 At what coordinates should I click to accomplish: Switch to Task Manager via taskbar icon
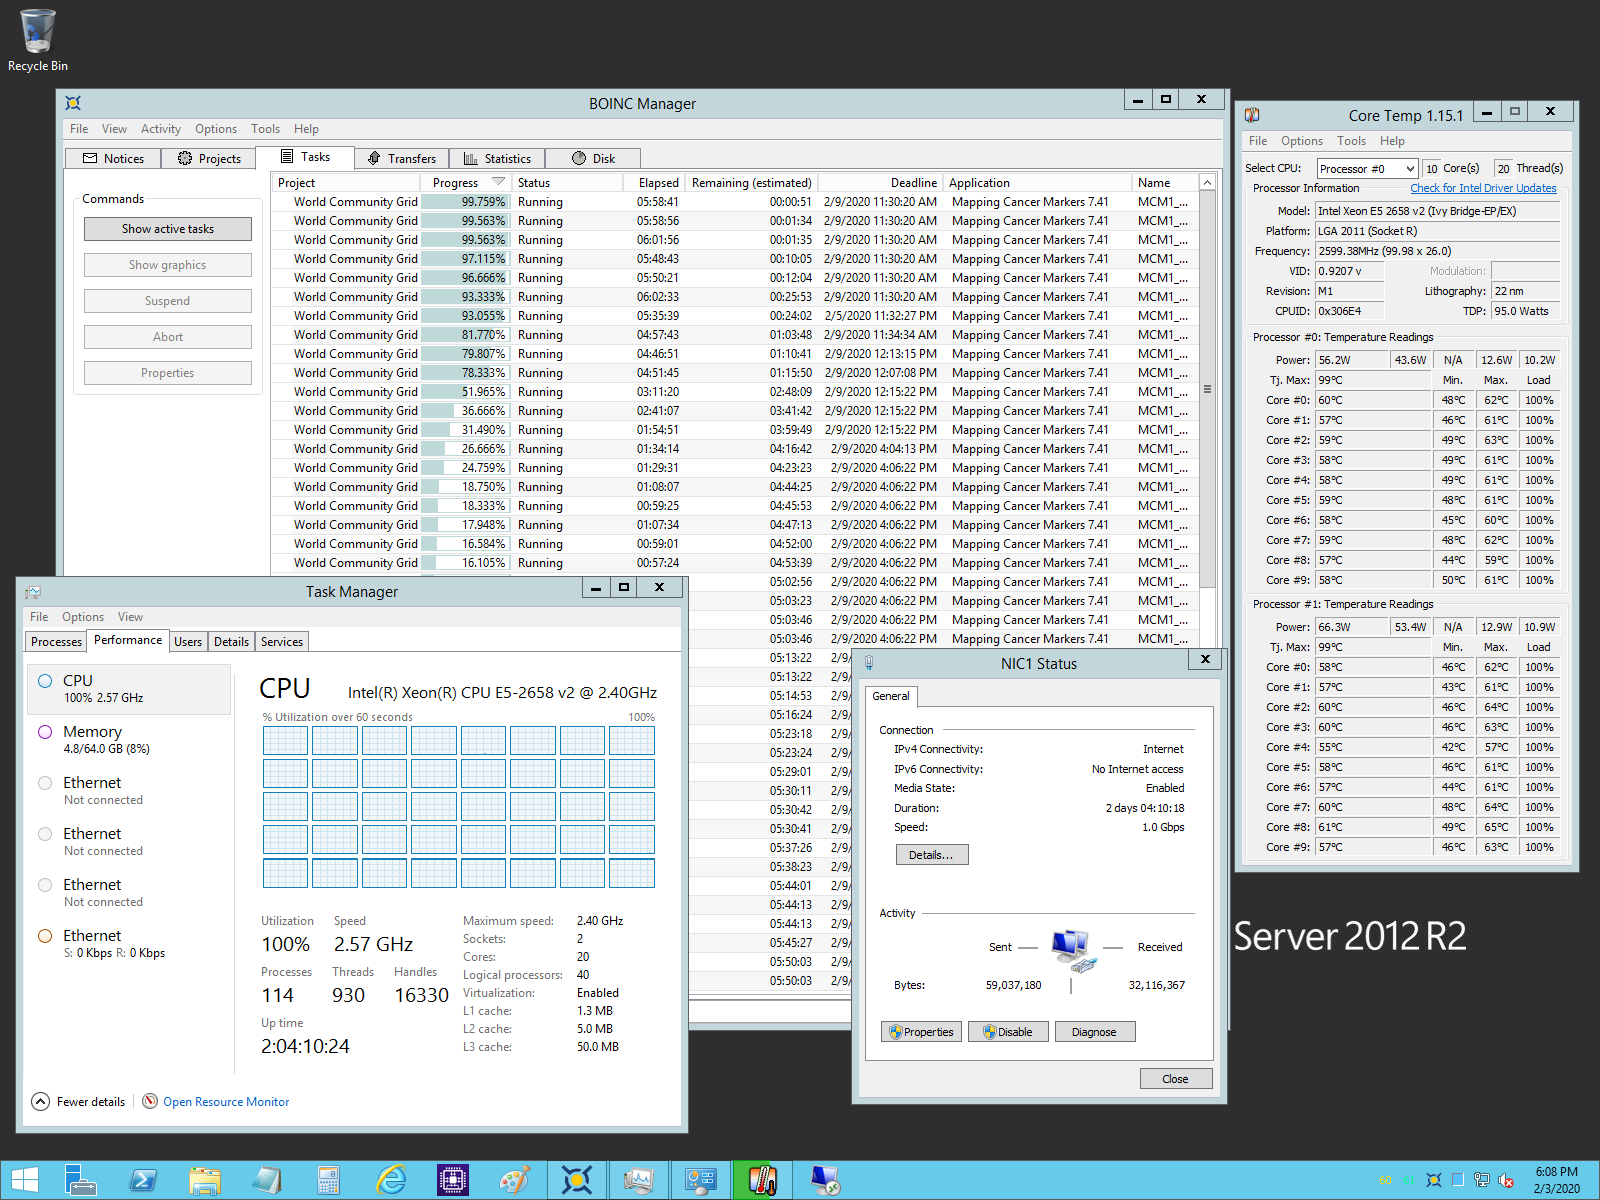[638, 1180]
